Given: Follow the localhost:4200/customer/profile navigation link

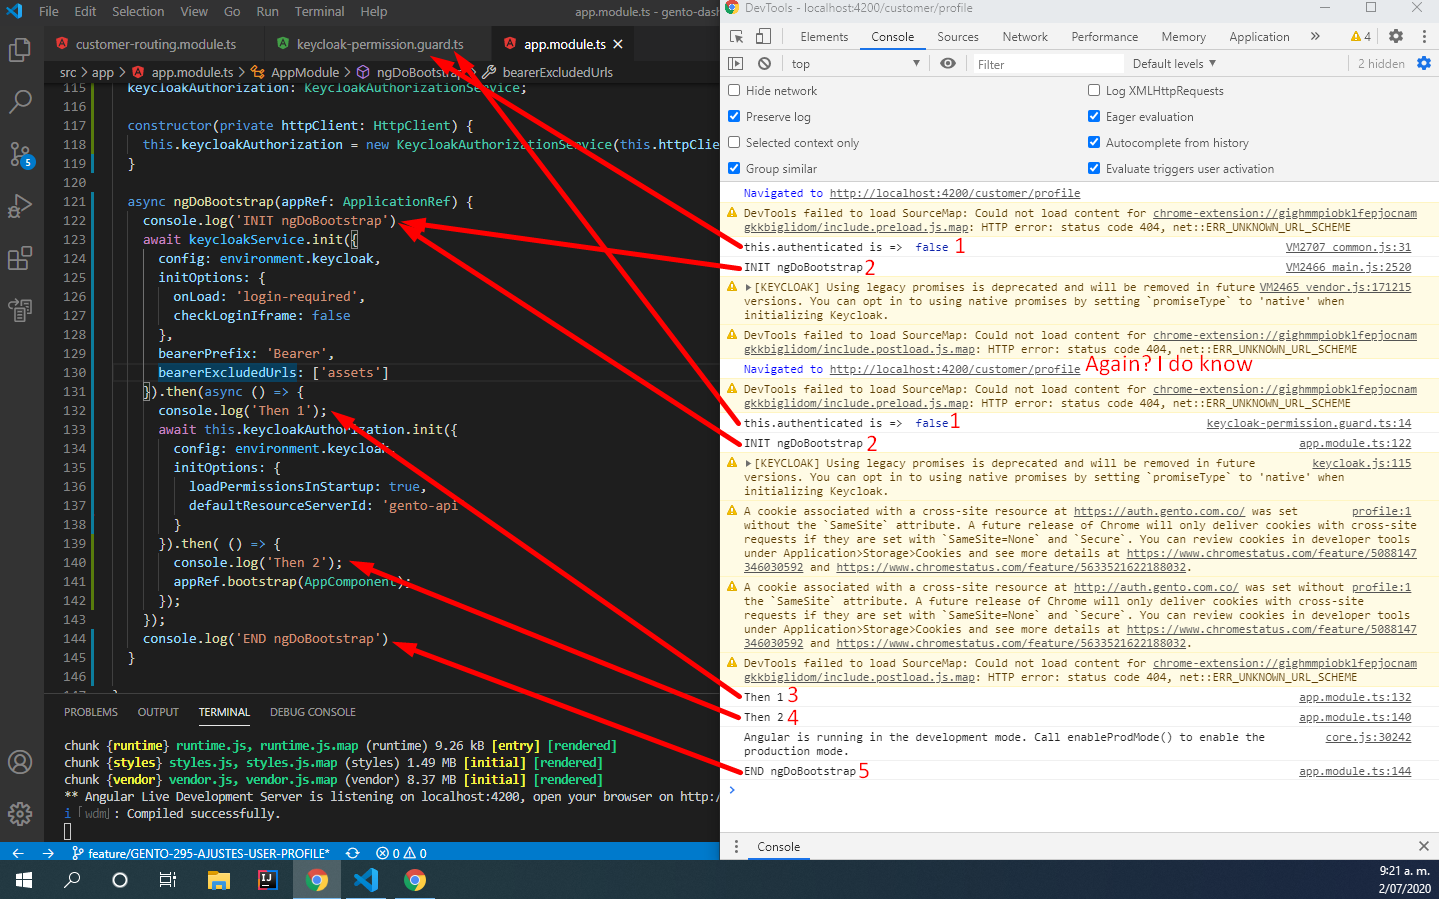Looking at the screenshot, I should (955, 192).
